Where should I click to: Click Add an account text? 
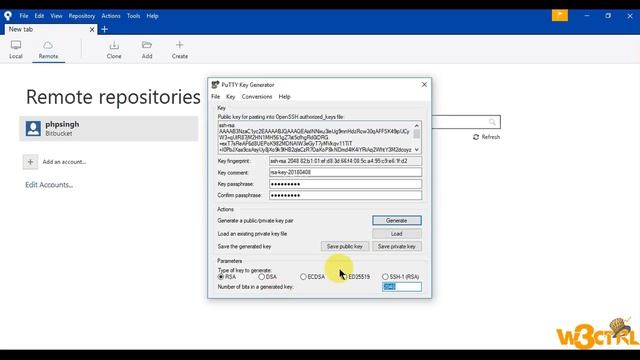tap(64, 162)
